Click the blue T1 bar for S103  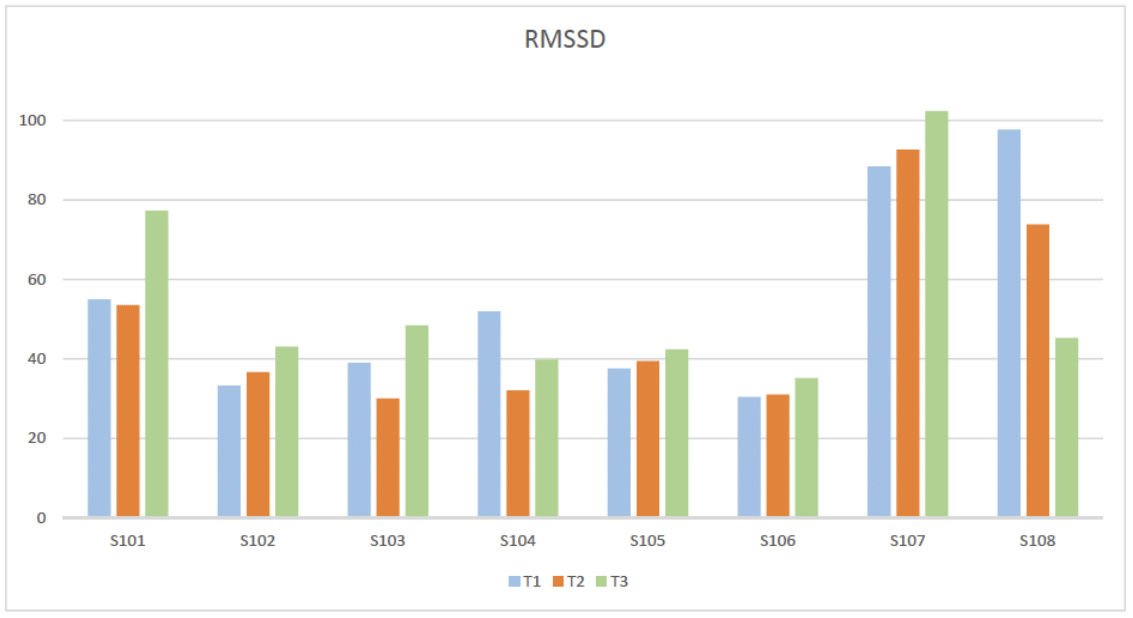tap(359, 440)
